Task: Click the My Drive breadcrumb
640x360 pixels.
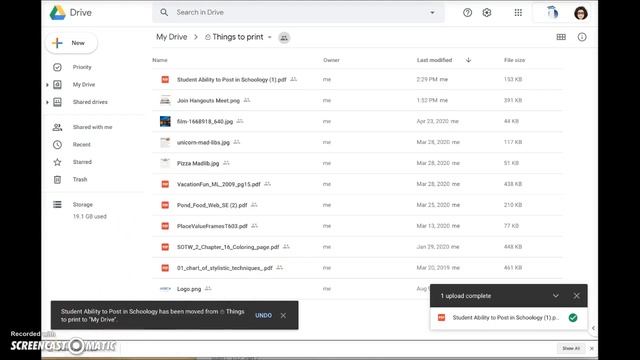Action: coord(171,37)
